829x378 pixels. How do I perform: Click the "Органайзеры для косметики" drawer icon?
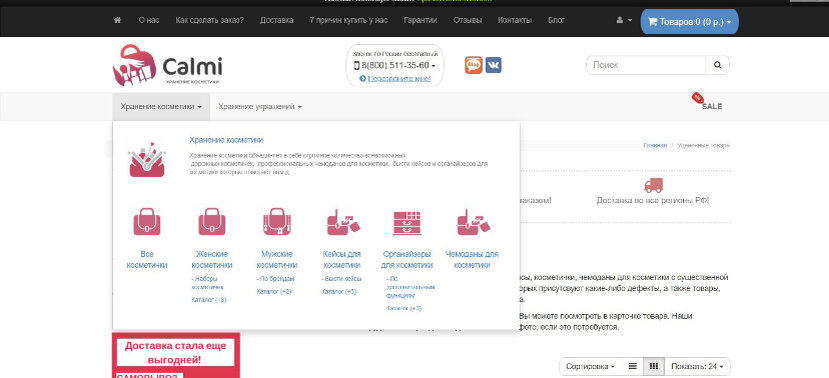pyautogui.click(x=407, y=223)
